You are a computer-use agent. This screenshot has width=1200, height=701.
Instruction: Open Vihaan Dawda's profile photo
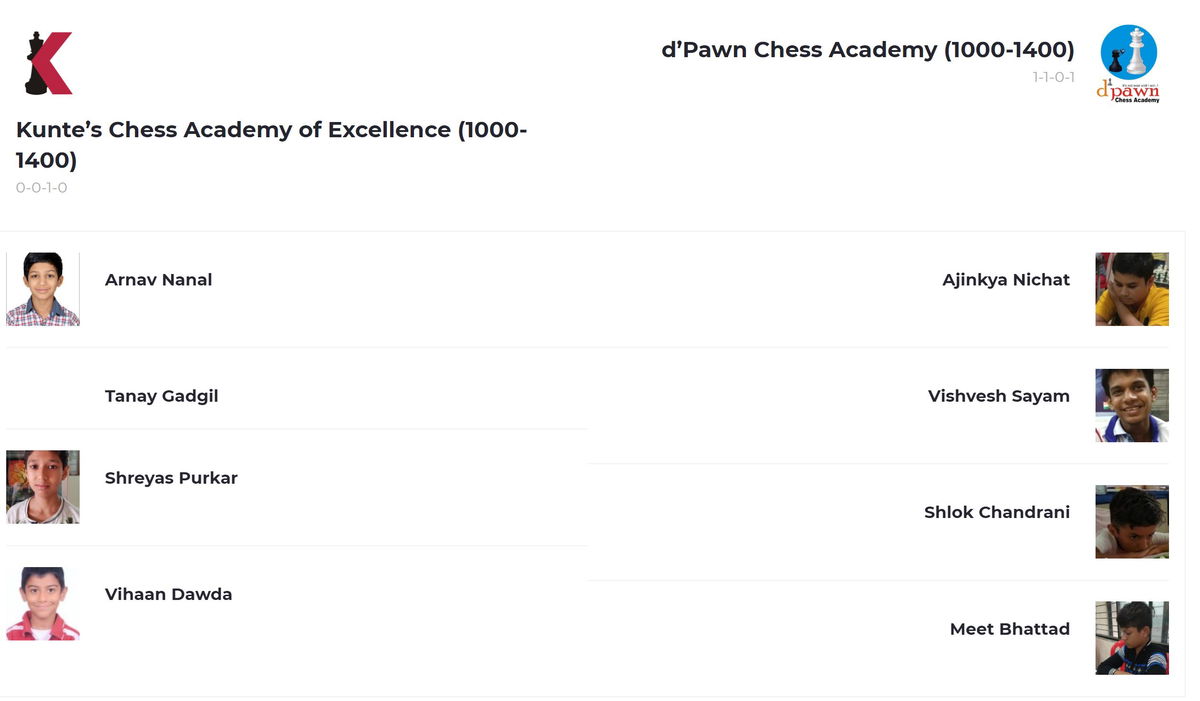[43, 603]
